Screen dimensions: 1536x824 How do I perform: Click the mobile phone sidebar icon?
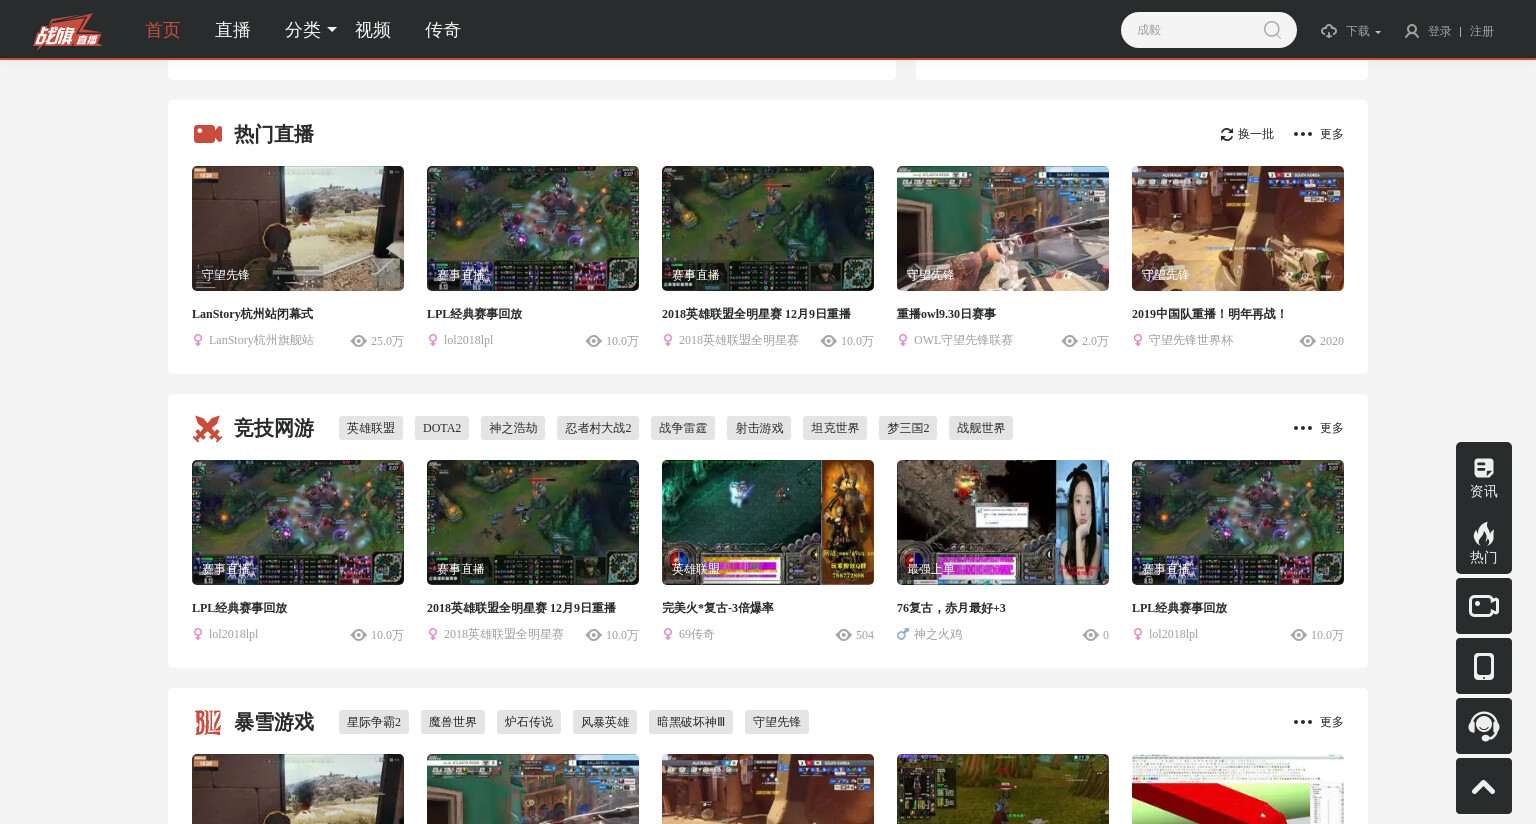(x=1484, y=666)
